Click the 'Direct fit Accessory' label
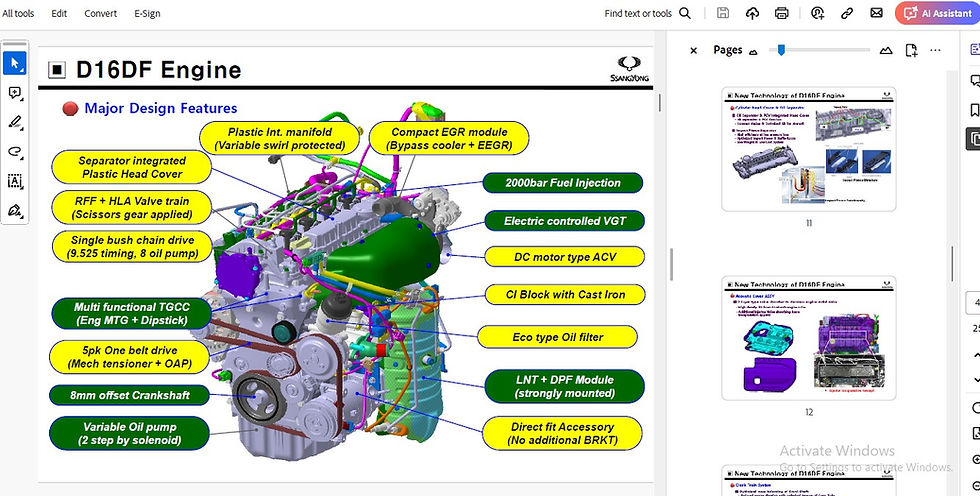980x496 pixels. [563, 434]
